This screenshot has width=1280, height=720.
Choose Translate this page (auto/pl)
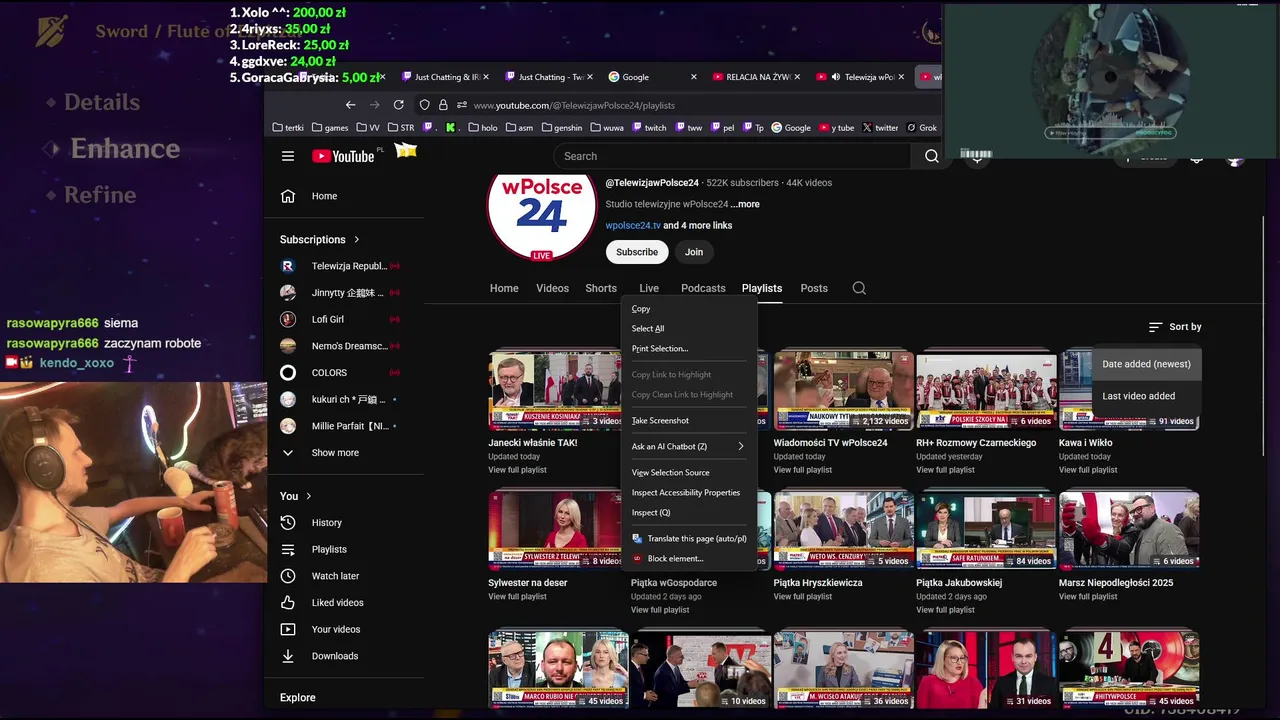(x=688, y=538)
